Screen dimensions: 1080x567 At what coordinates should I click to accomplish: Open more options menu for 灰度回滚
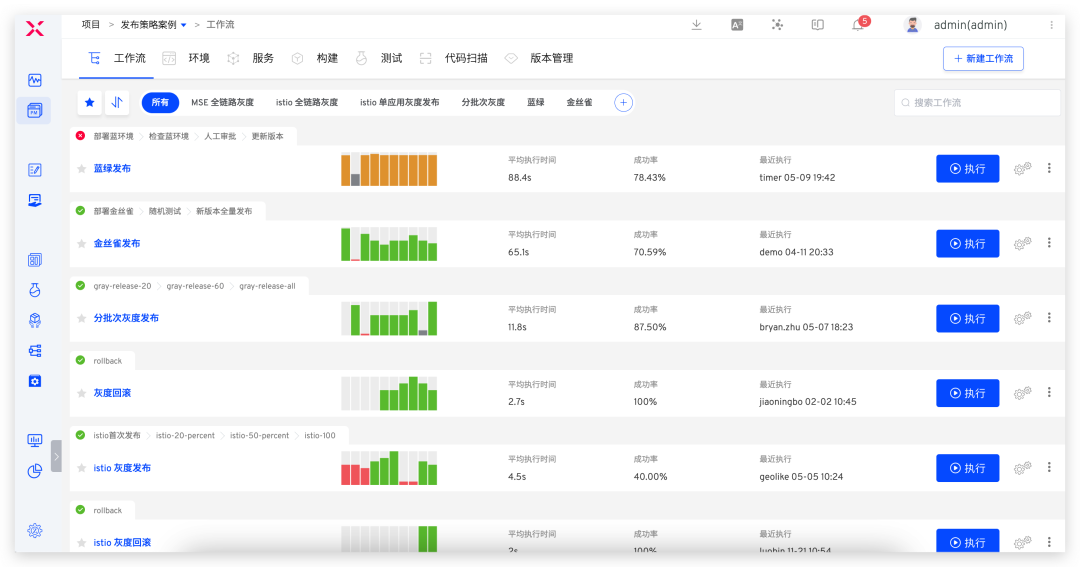(1049, 392)
